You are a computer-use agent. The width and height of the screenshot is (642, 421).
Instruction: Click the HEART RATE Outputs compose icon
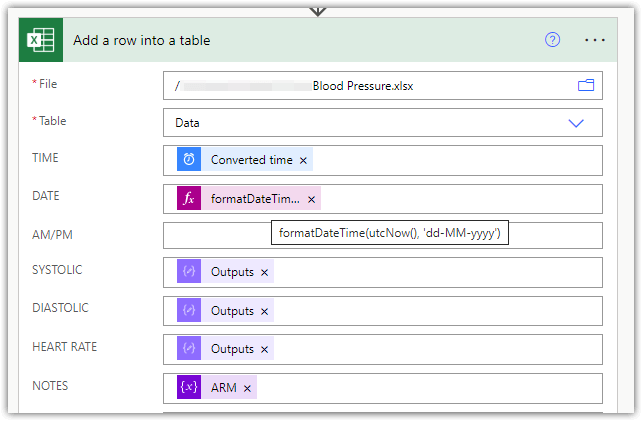189,348
